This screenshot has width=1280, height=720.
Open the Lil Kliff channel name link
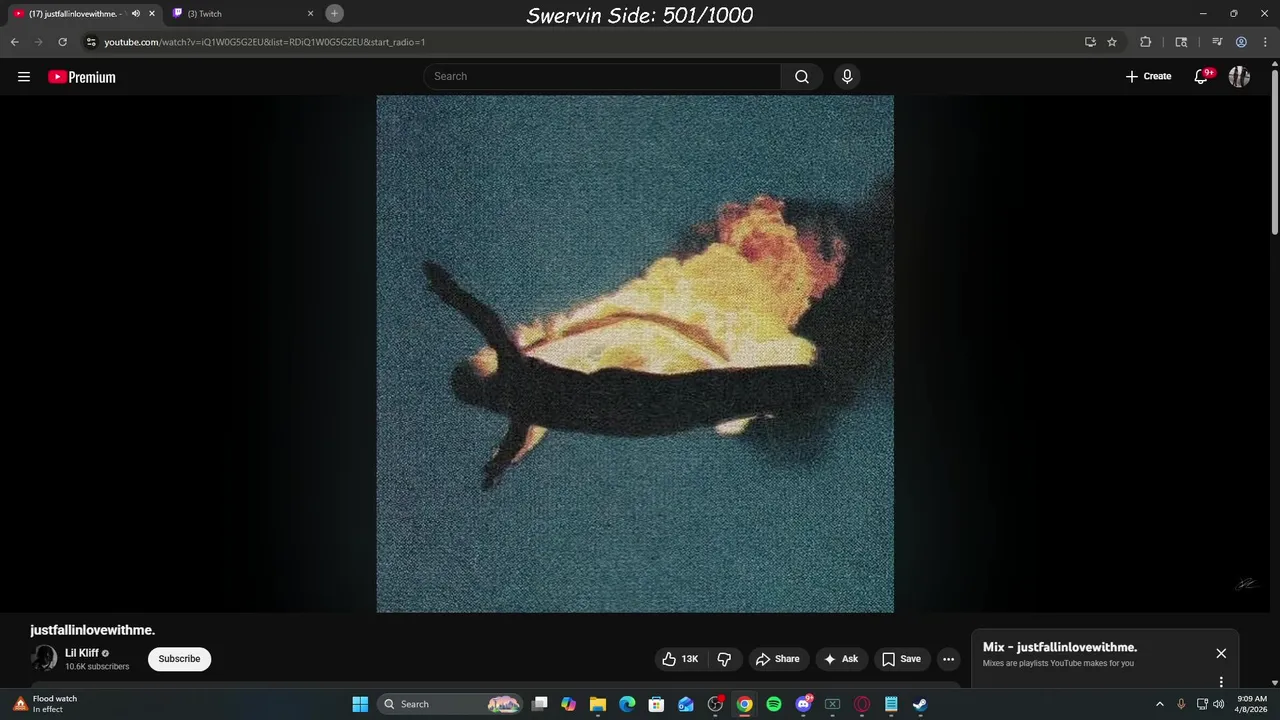point(82,653)
